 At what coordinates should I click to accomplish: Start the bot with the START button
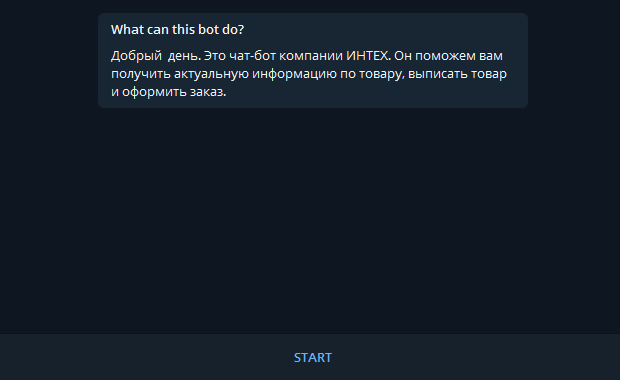[x=313, y=357]
